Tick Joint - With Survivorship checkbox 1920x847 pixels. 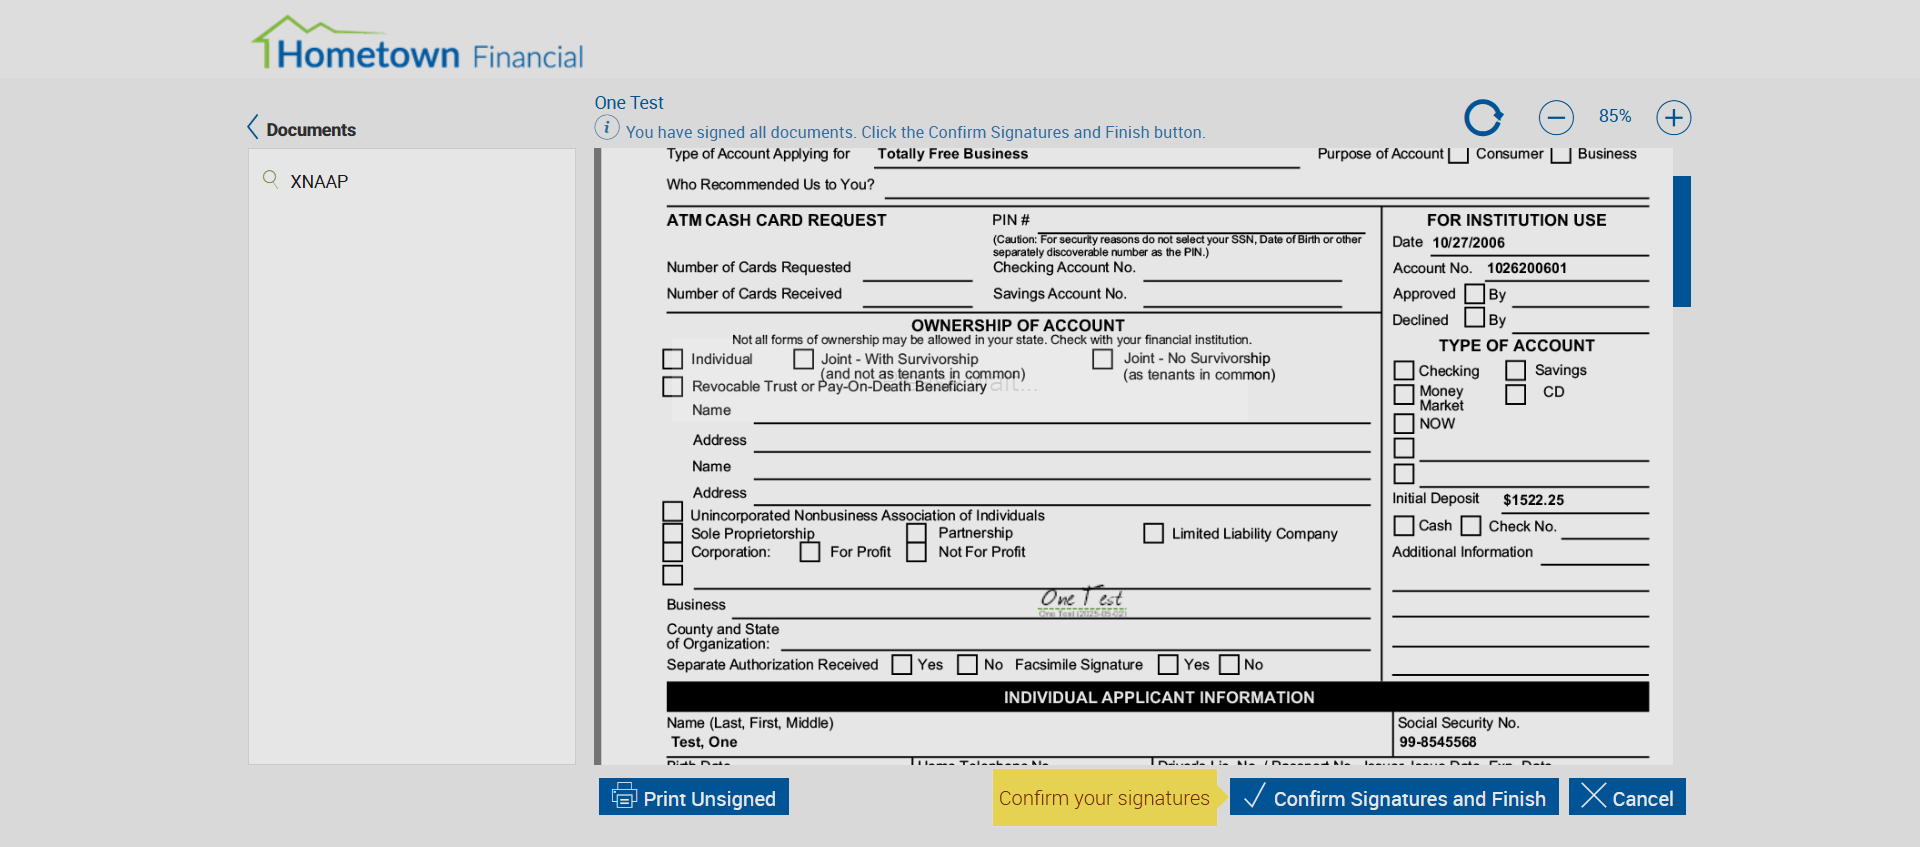coord(803,359)
